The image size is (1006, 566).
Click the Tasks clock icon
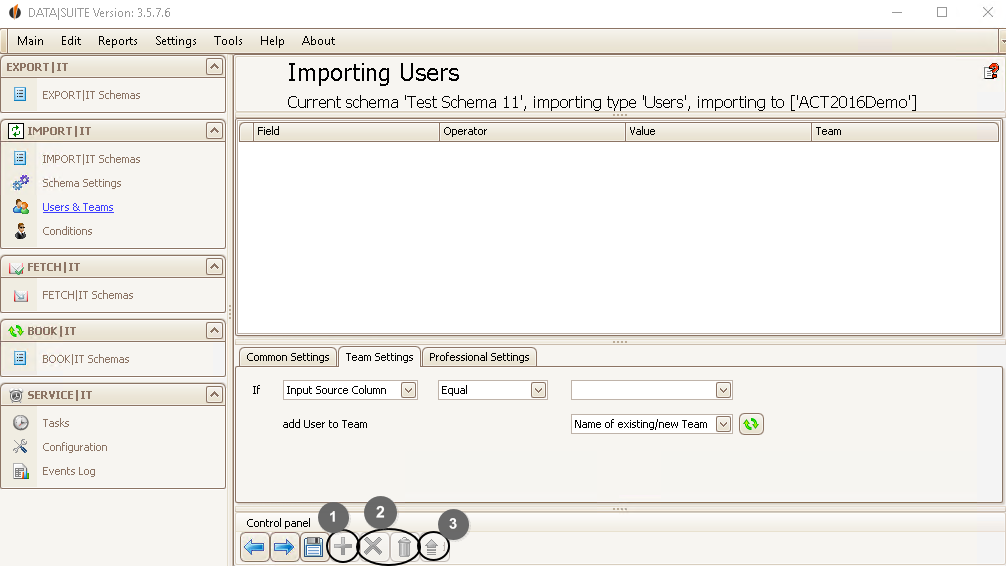tap(21, 422)
